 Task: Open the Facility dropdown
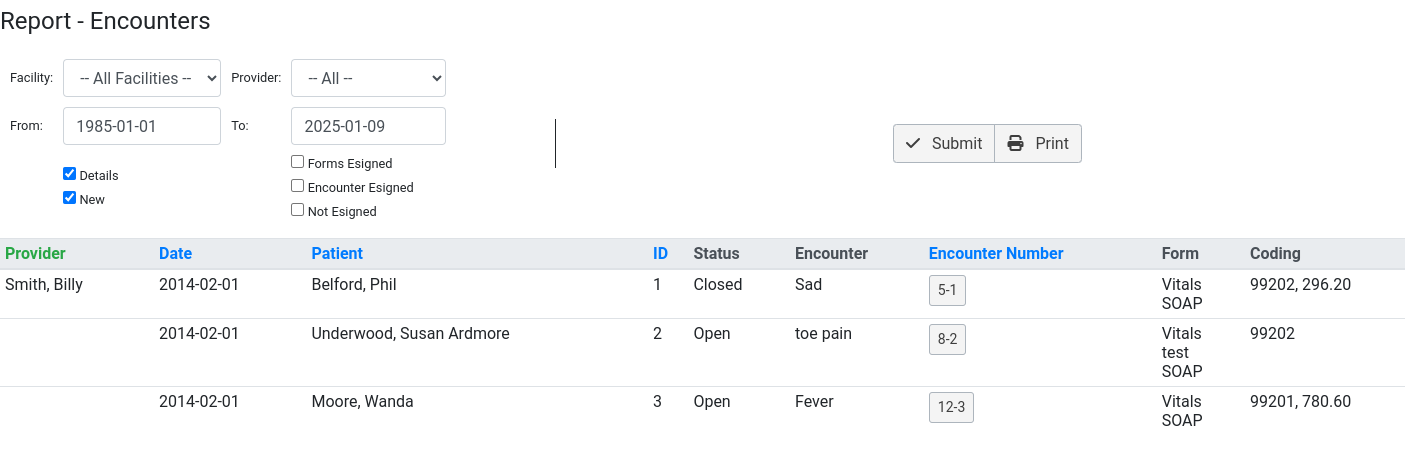coord(142,78)
